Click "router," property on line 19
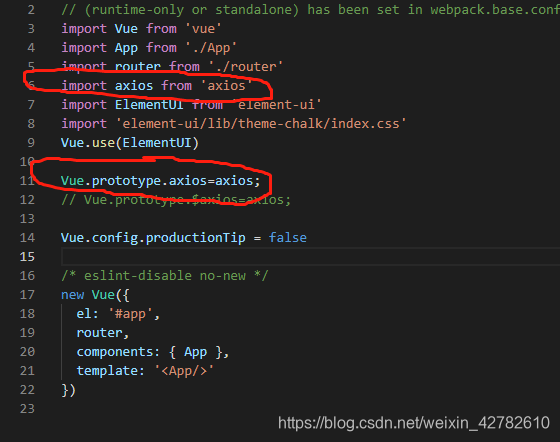 [x=103, y=333]
